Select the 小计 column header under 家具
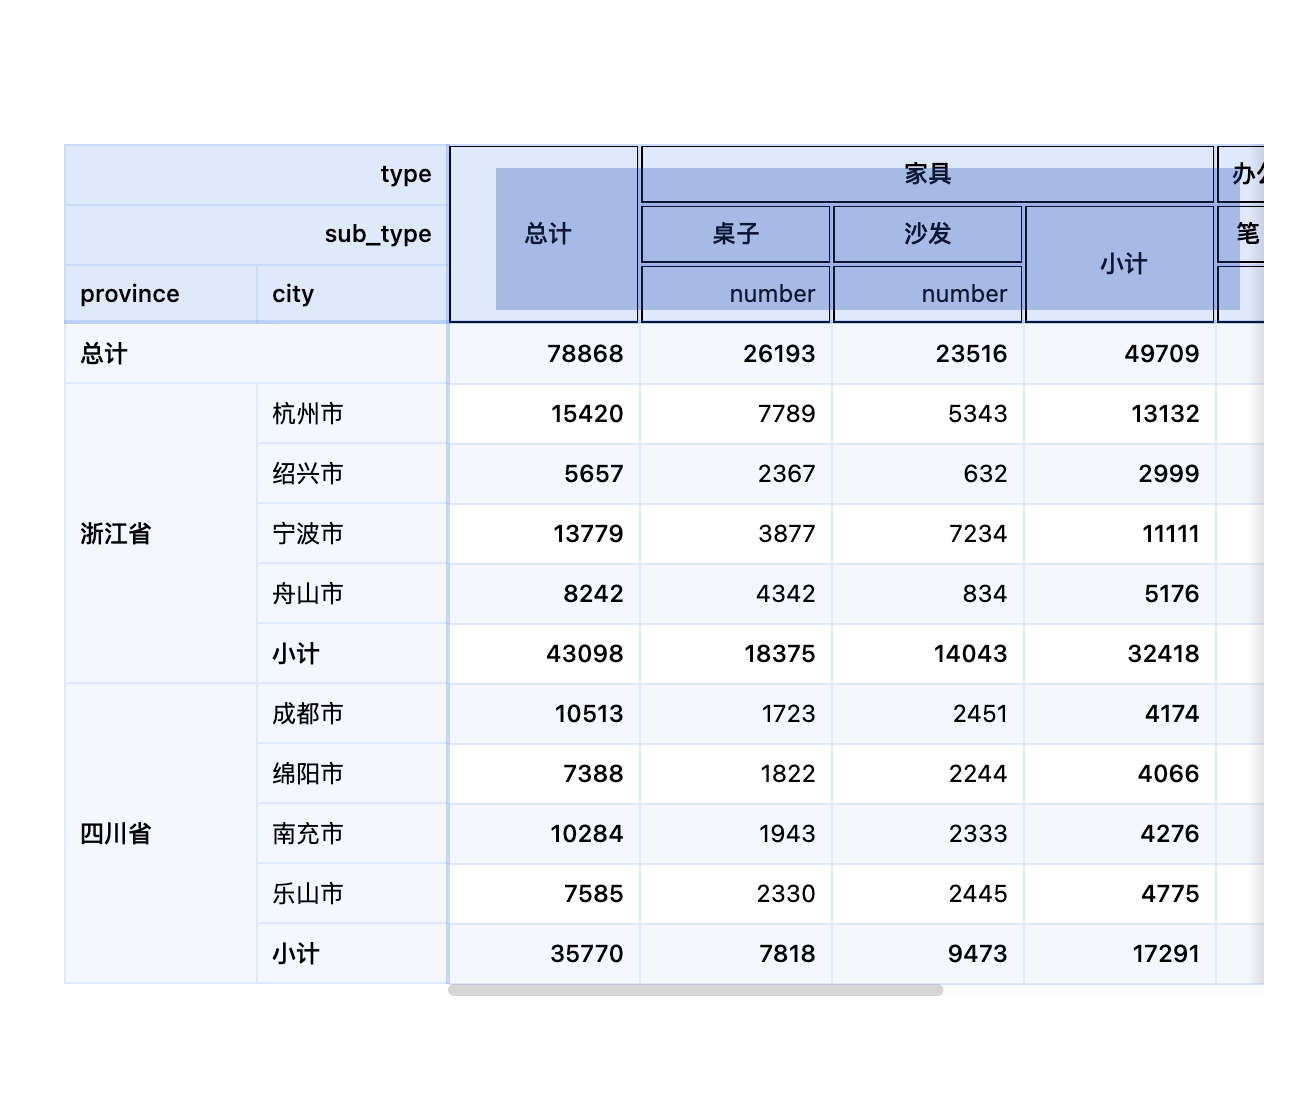1290x1108 pixels. point(1120,264)
